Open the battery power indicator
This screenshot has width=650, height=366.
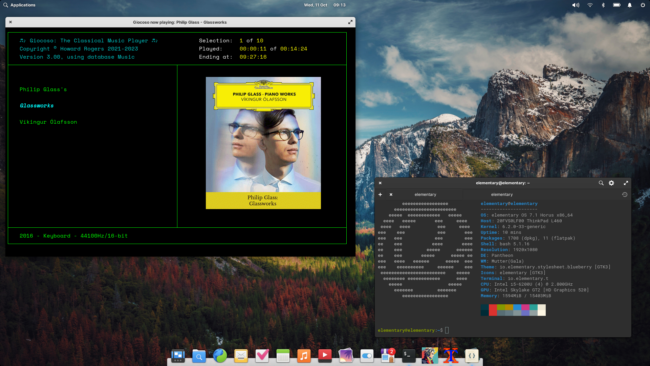pyautogui.click(x=617, y=5)
